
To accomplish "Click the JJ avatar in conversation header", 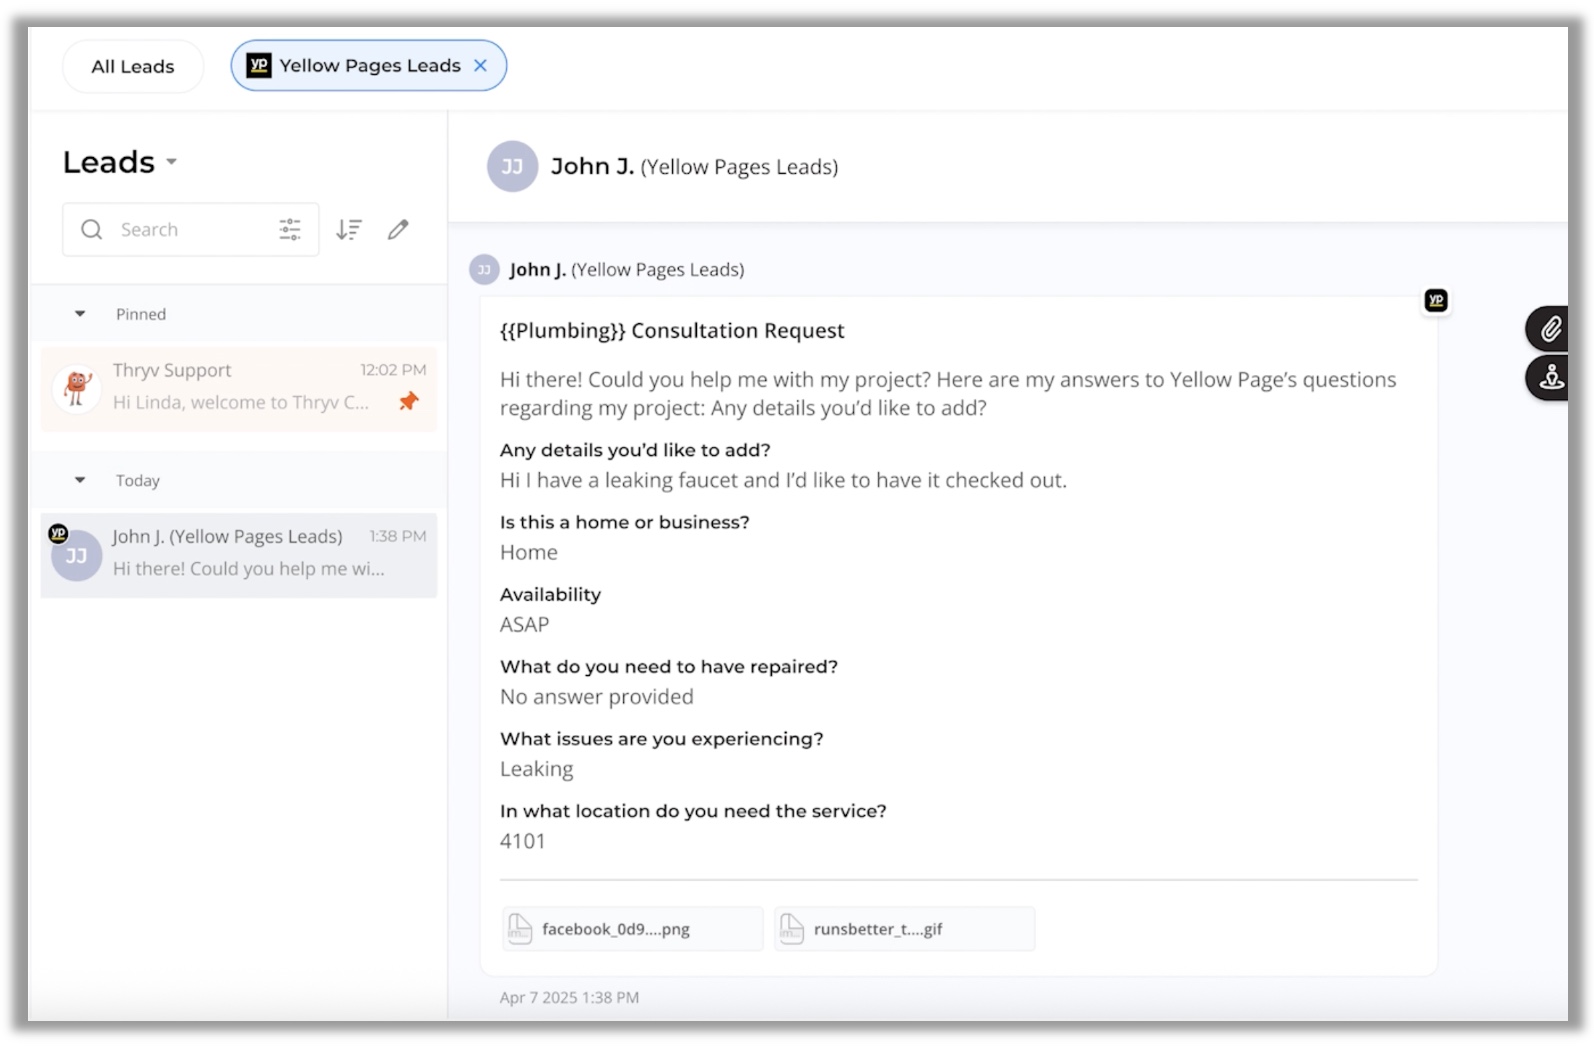I will [512, 167].
